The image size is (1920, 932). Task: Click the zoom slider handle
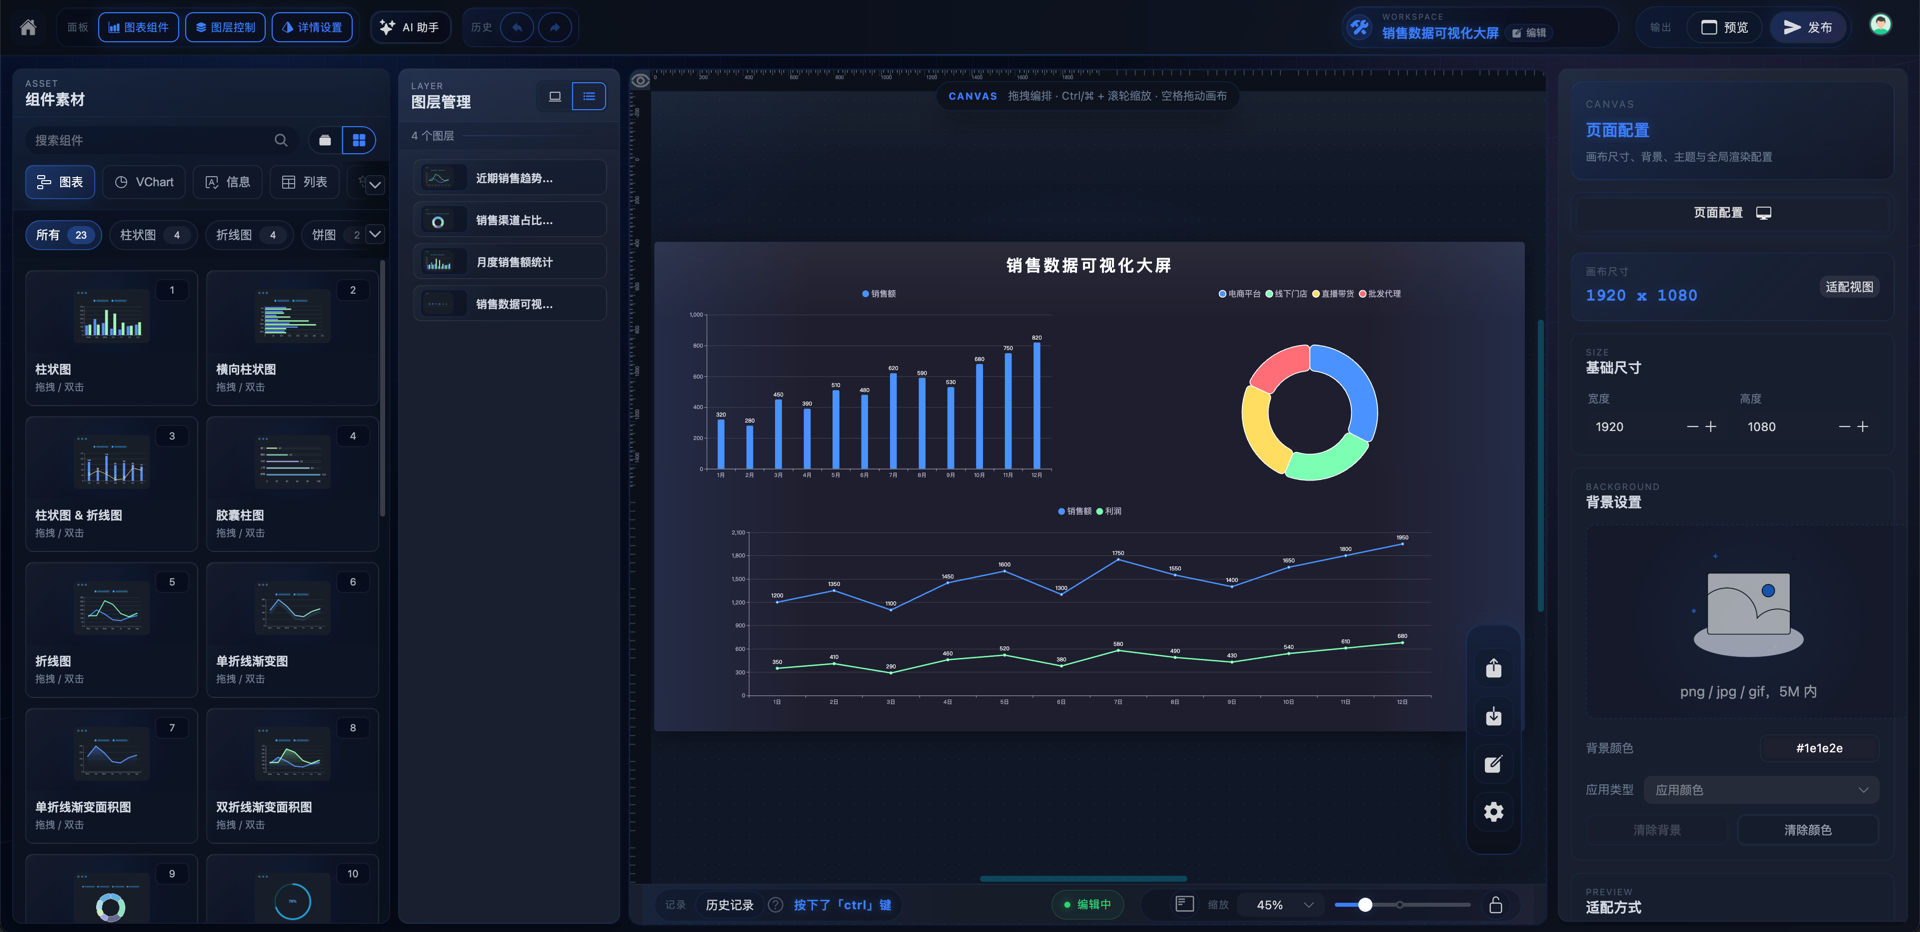click(x=1365, y=904)
